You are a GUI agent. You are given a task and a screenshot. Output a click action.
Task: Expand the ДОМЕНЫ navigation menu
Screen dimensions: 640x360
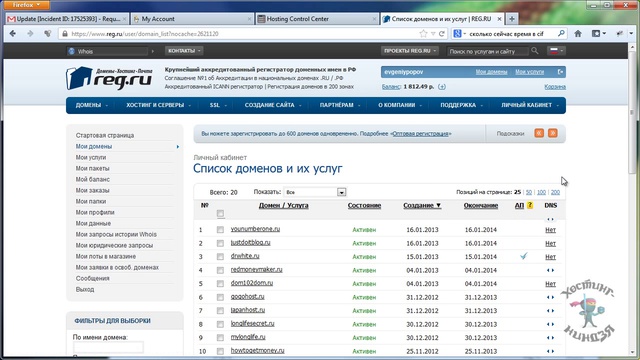tap(91, 105)
